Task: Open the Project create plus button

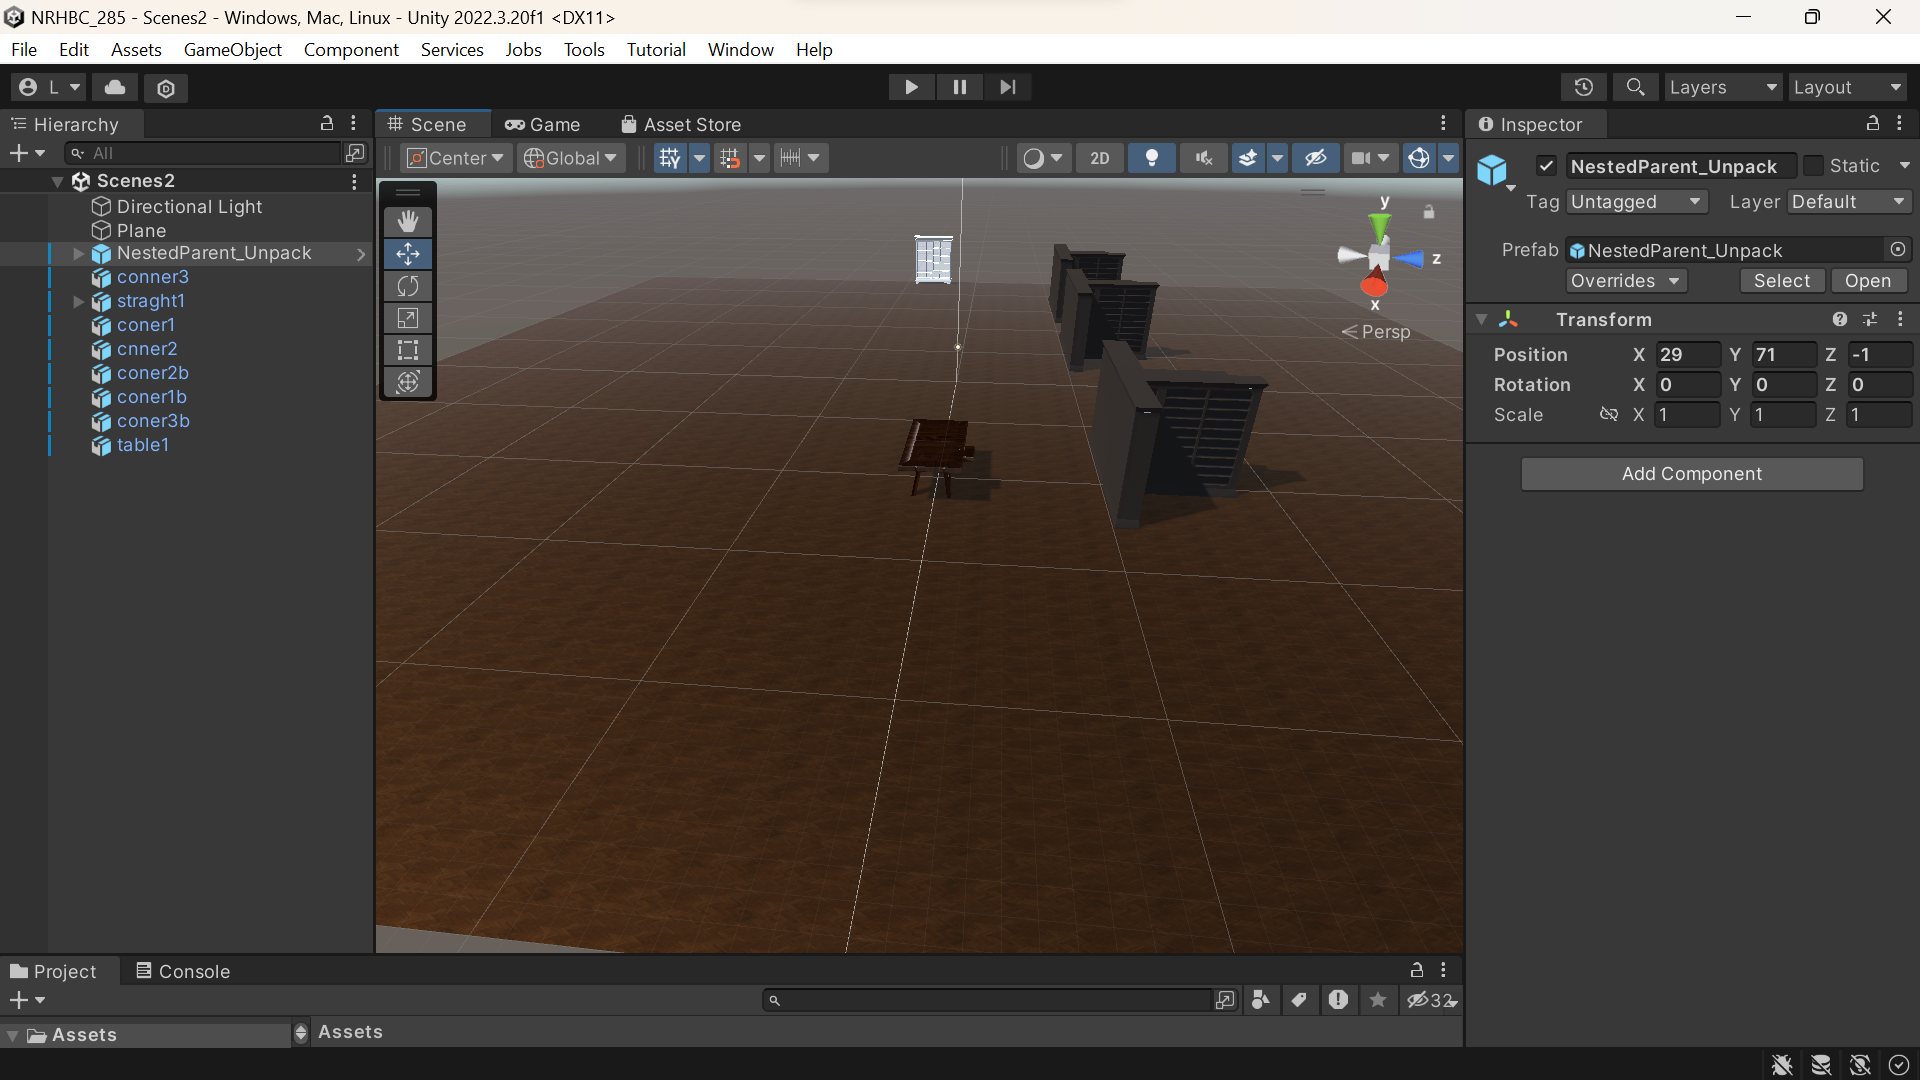Action: 26,1000
